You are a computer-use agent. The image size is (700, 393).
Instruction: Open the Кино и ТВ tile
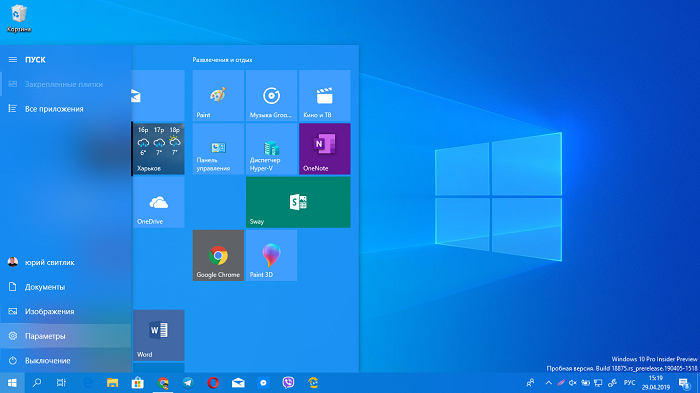pos(325,96)
